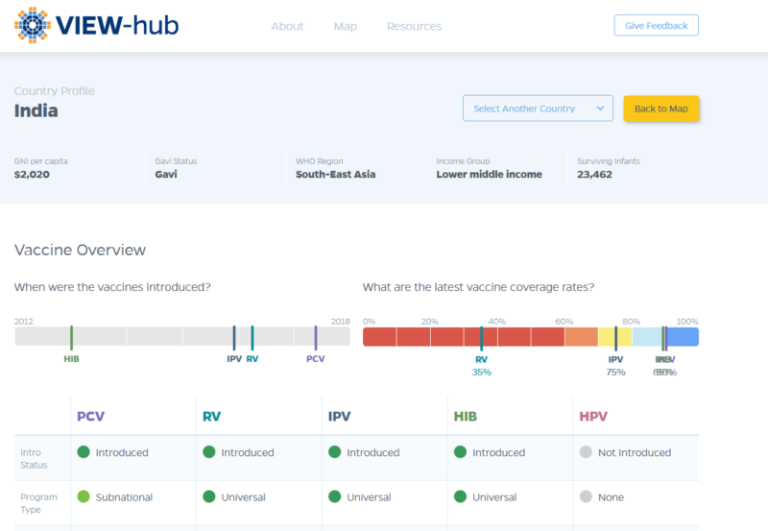Open the About page

pos(288,26)
